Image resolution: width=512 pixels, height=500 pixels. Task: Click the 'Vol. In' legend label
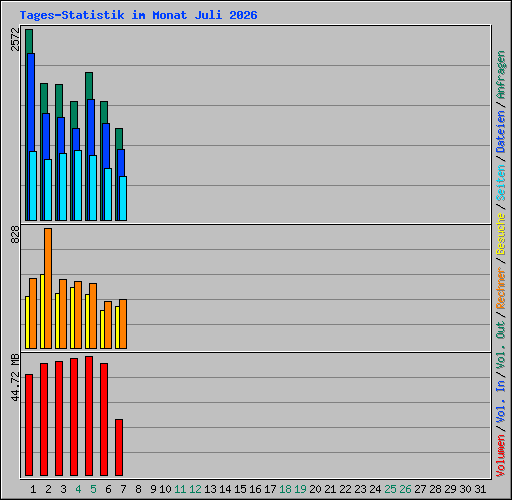click(x=501, y=402)
